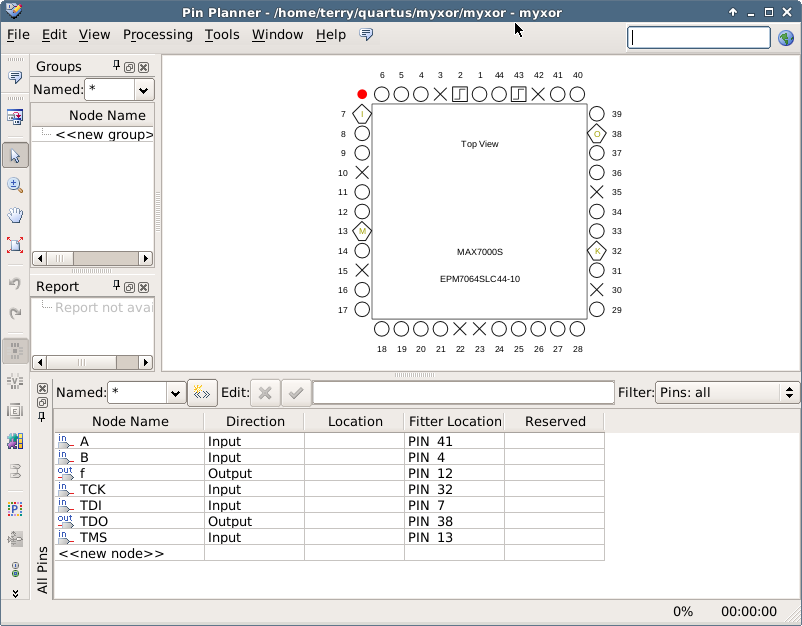Click the chip icon marked V

pos(15,381)
